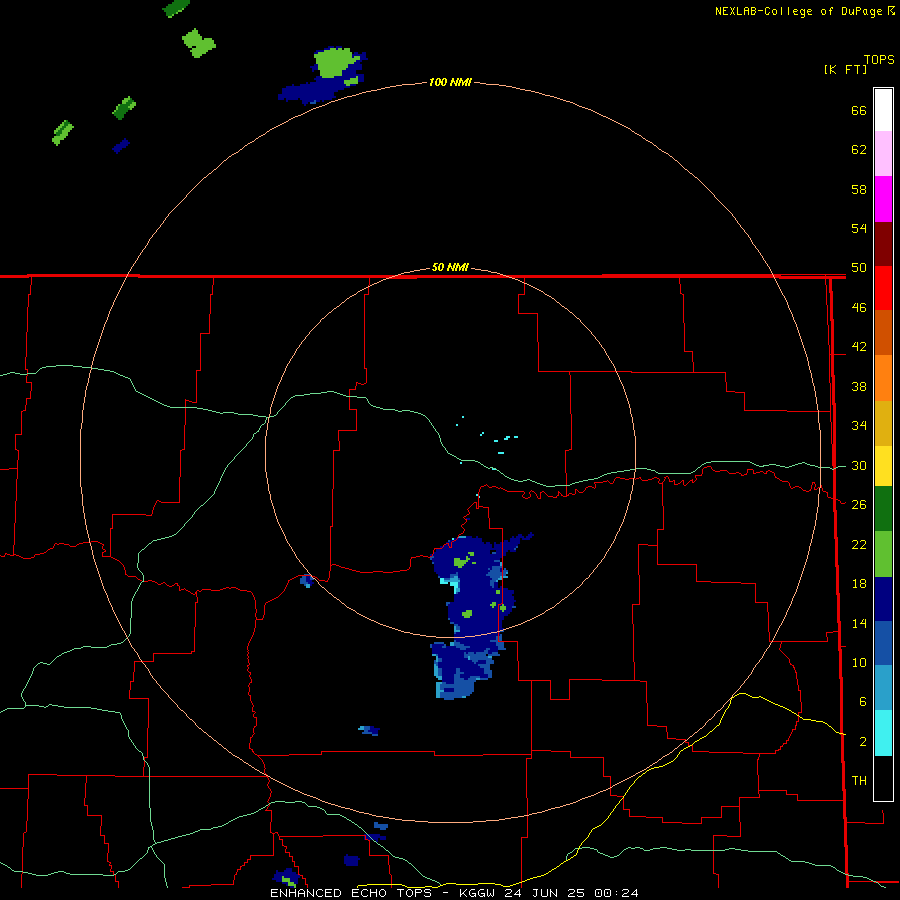
Task: Click the TH threshold label
Action: [x=859, y=781]
